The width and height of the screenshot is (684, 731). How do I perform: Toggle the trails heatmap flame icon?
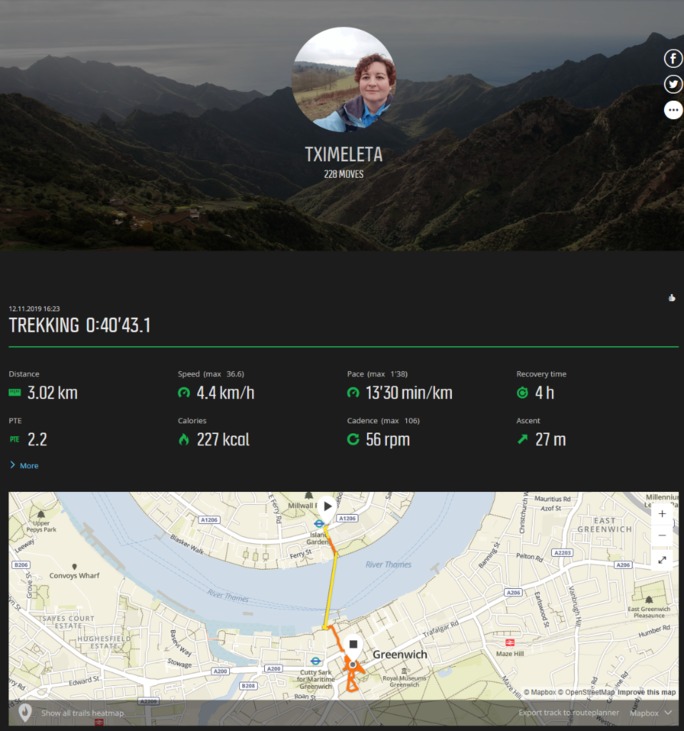[25, 712]
